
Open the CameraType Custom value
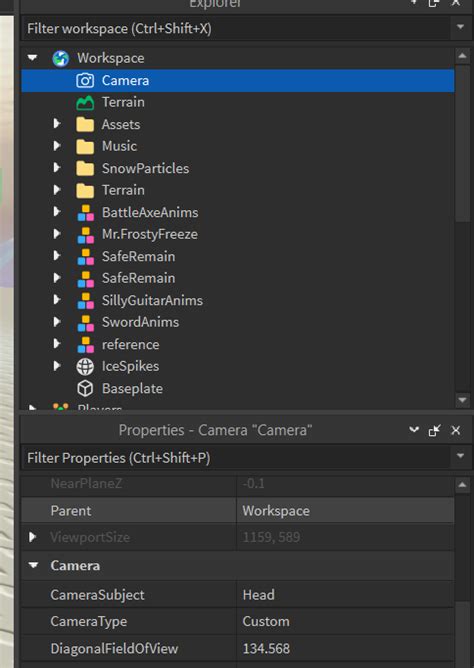345,621
